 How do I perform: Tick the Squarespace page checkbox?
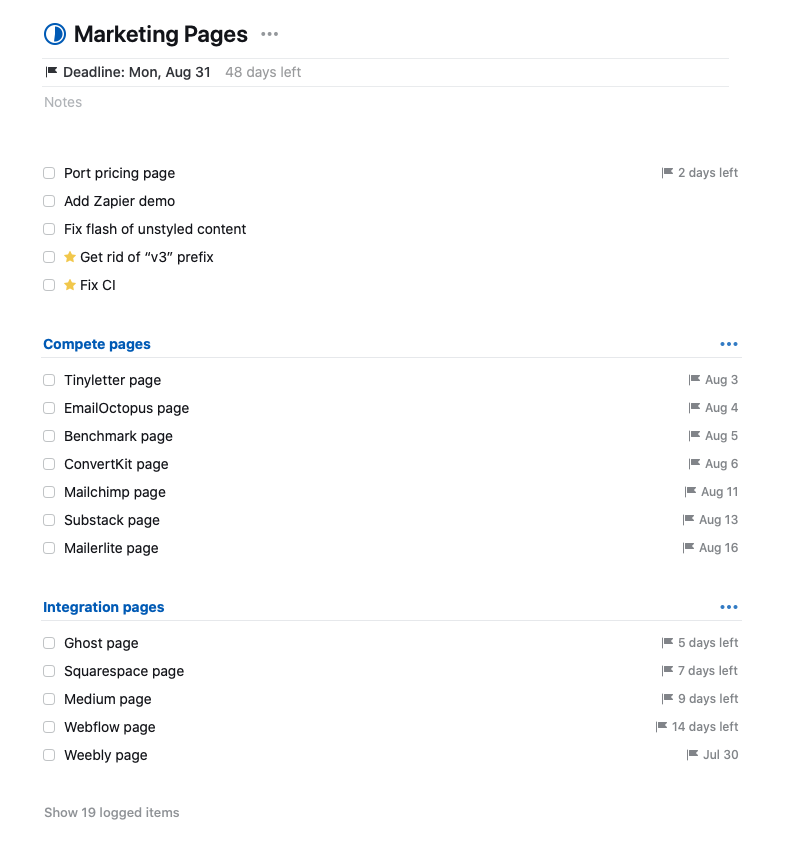click(49, 671)
